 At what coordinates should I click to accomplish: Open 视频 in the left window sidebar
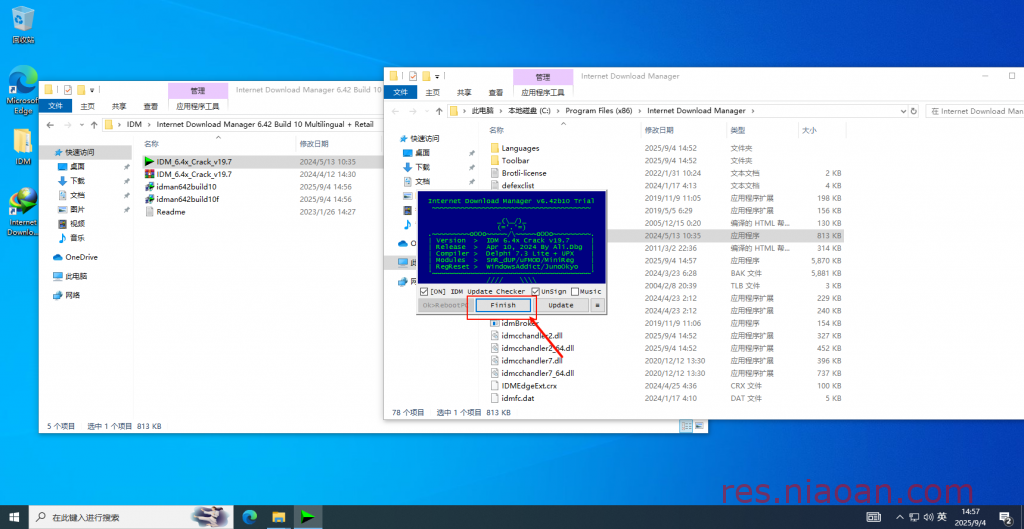[x=77, y=223]
